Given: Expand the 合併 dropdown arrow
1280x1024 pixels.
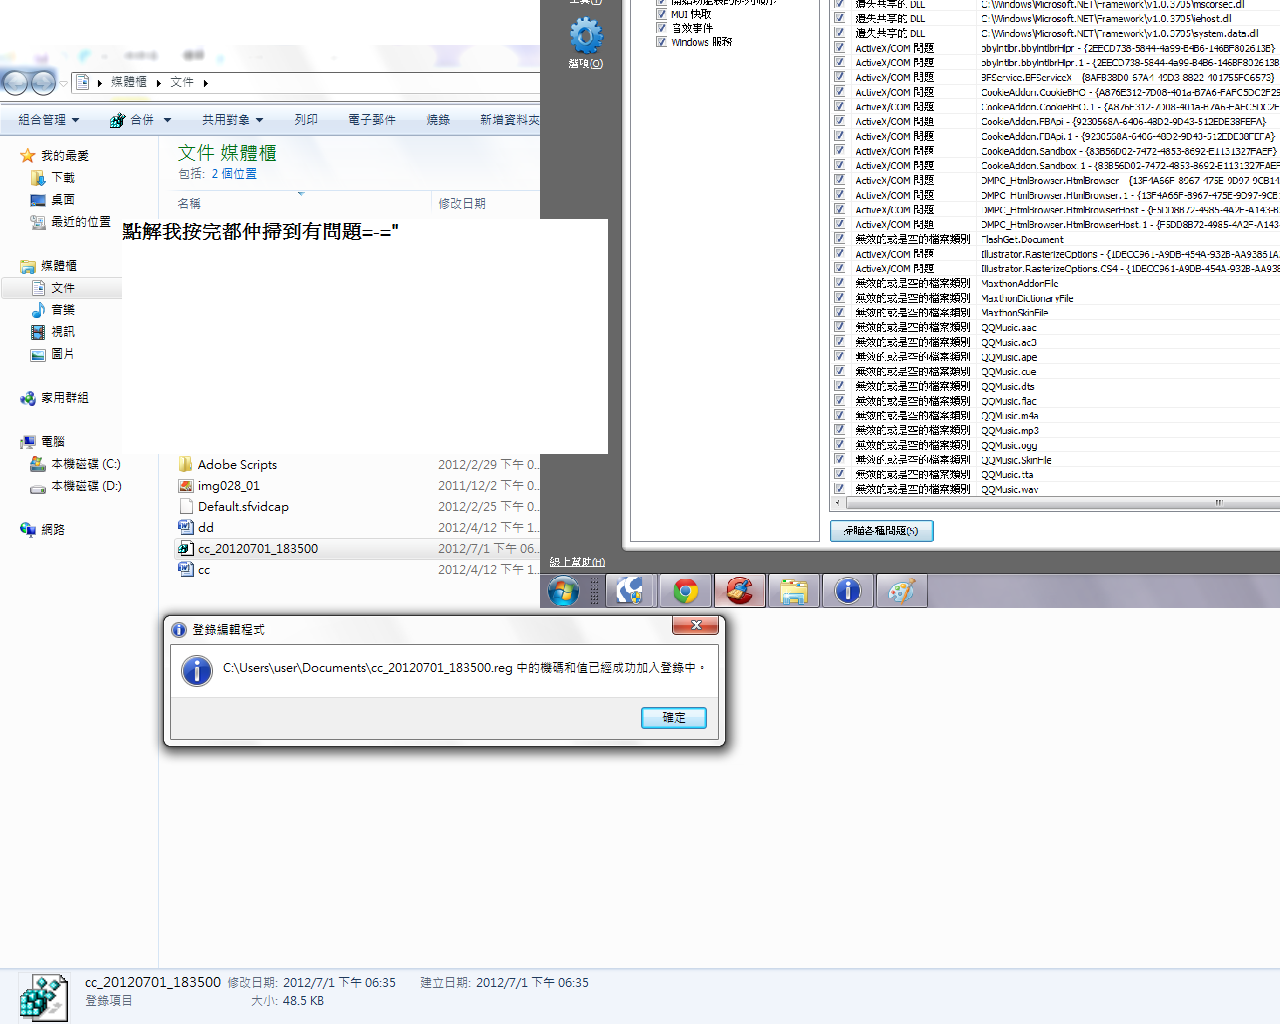Looking at the screenshot, I should coord(167,120).
